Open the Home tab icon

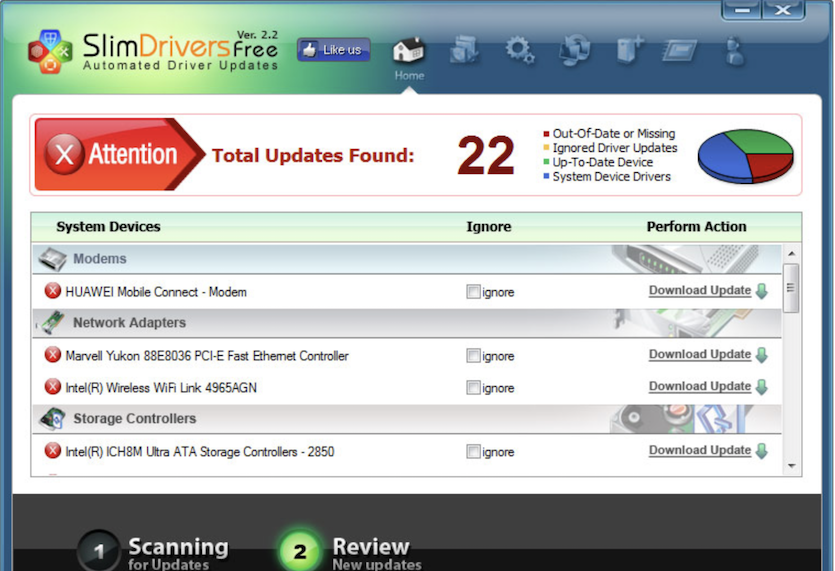click(x=408, y=51)
